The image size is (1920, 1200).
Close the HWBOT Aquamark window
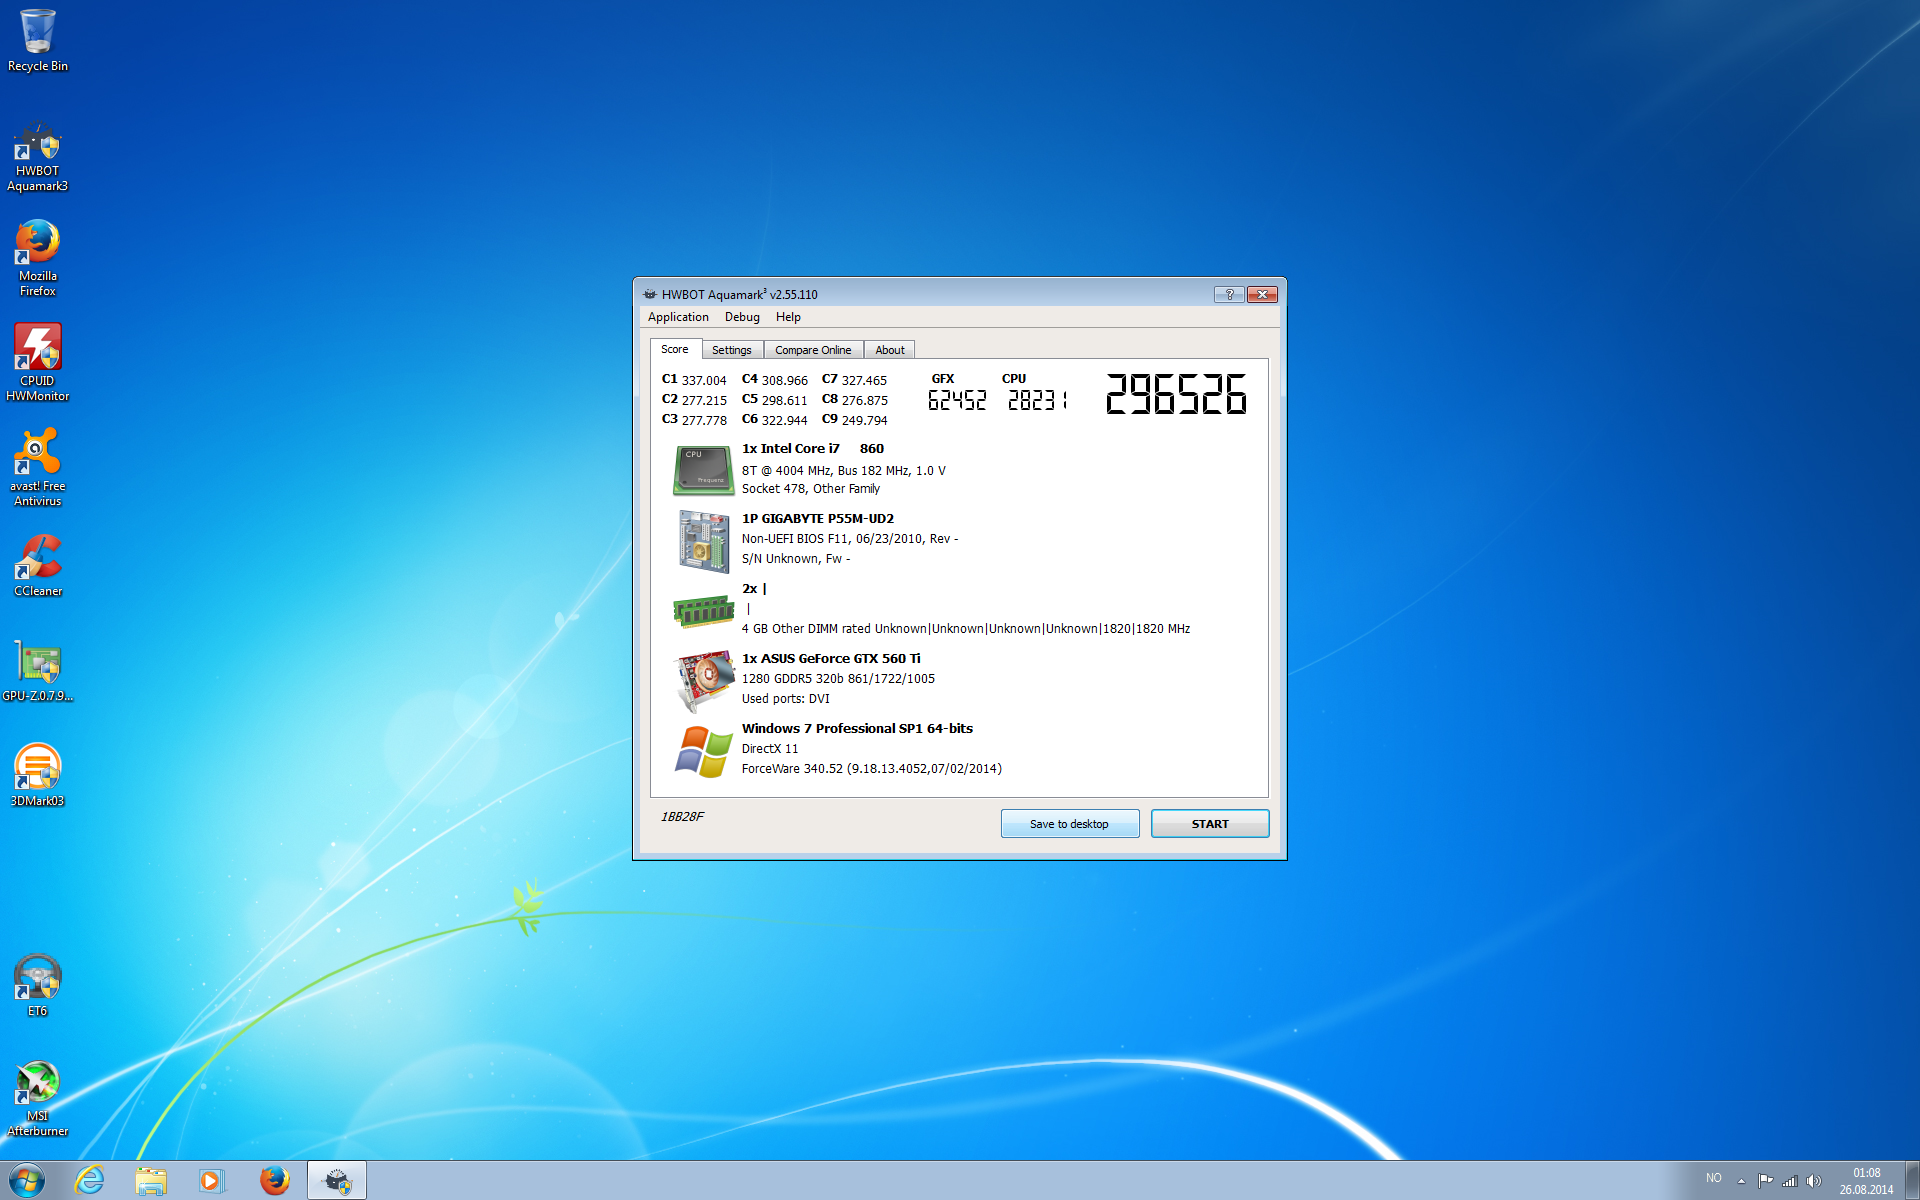click(1262, 294)
